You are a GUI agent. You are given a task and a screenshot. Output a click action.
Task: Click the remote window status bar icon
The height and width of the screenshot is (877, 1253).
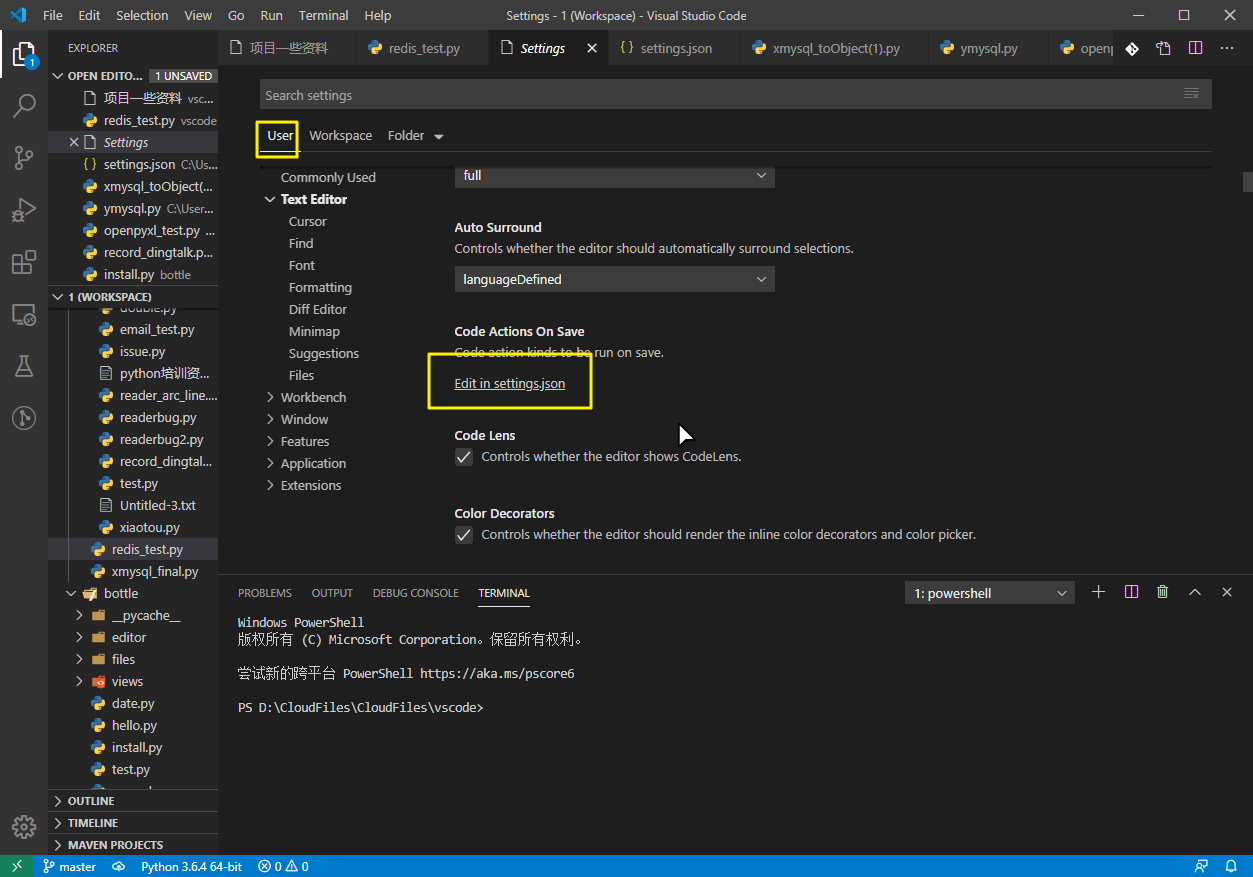pyautogui.click(x=17, y=866)
